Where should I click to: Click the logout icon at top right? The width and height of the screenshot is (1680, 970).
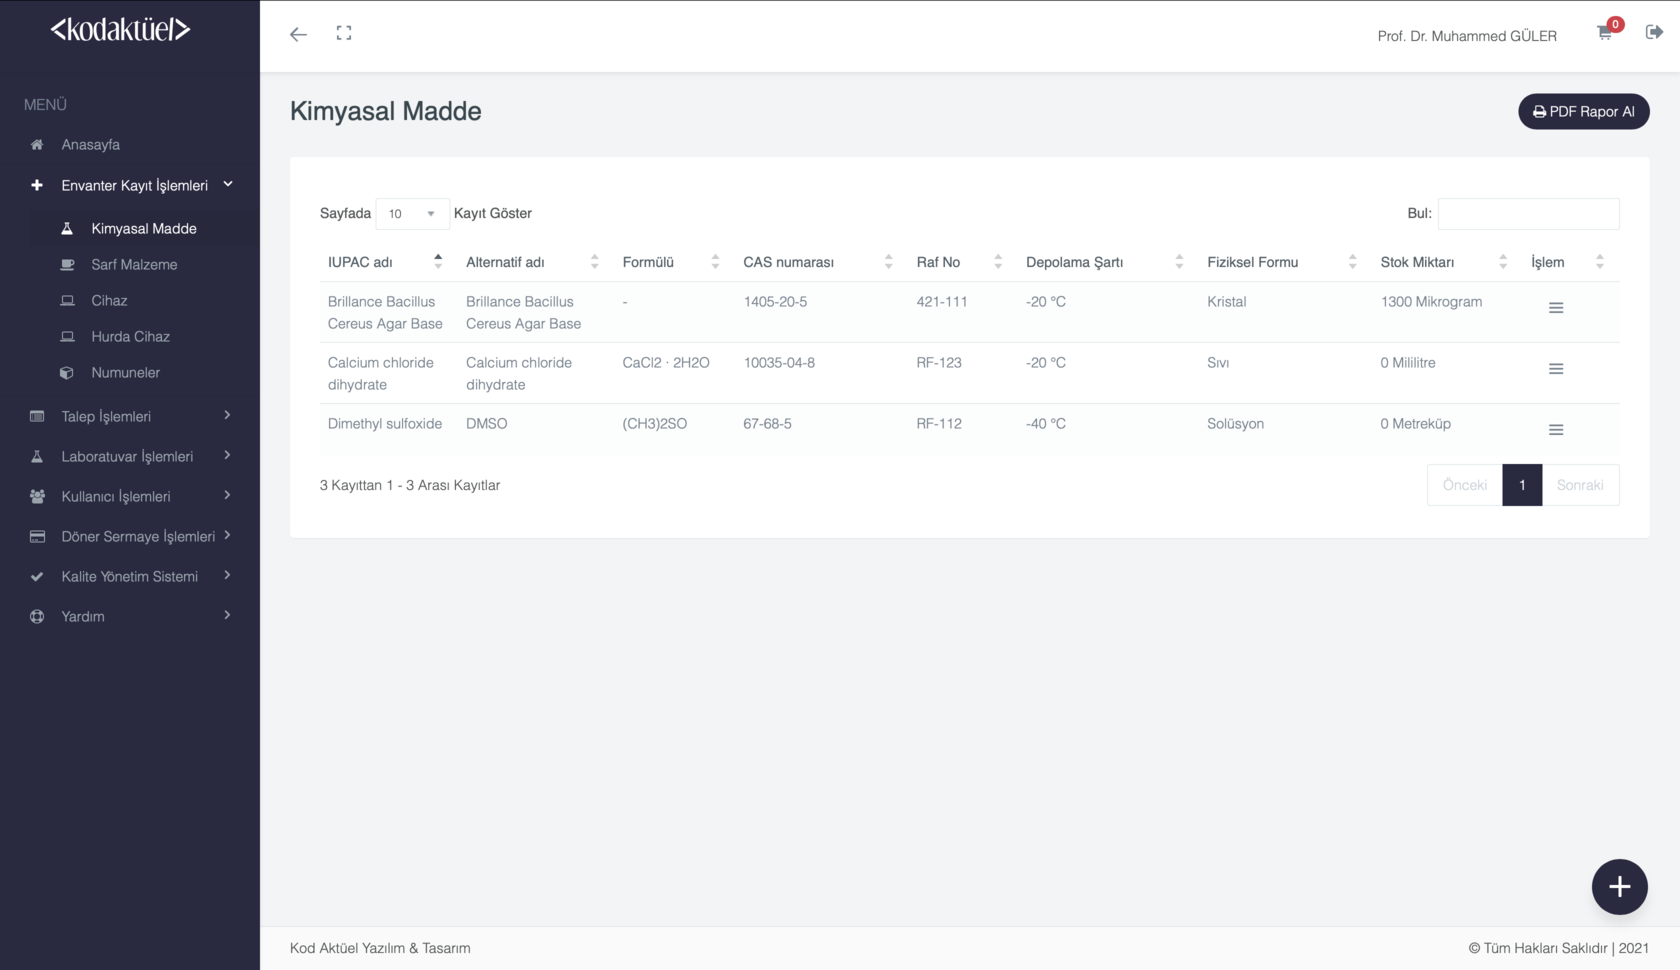(1654, 32)
